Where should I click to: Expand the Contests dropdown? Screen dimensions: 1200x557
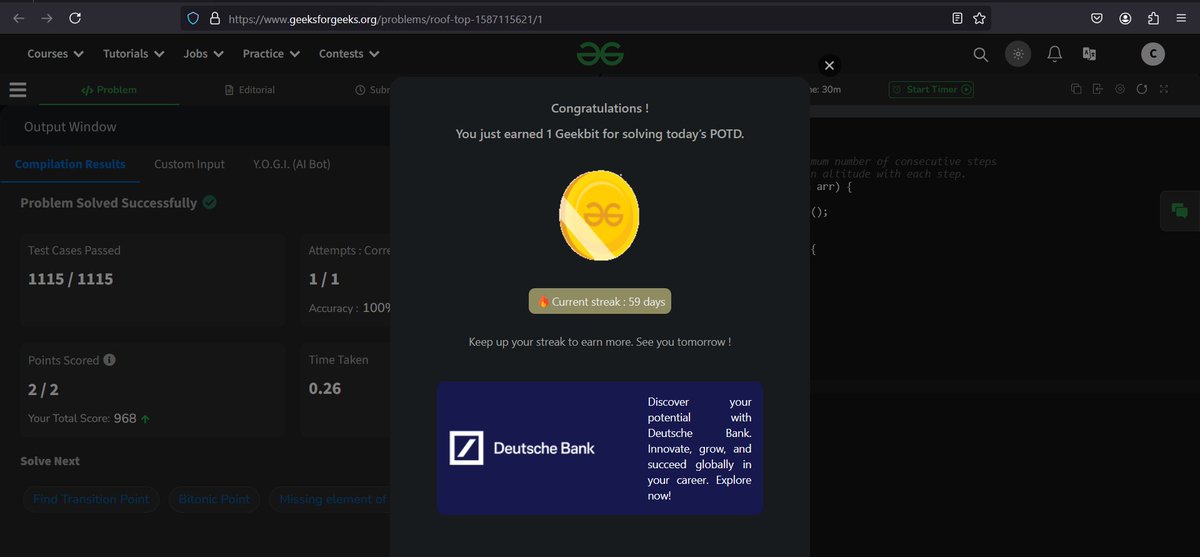point(349,54)
